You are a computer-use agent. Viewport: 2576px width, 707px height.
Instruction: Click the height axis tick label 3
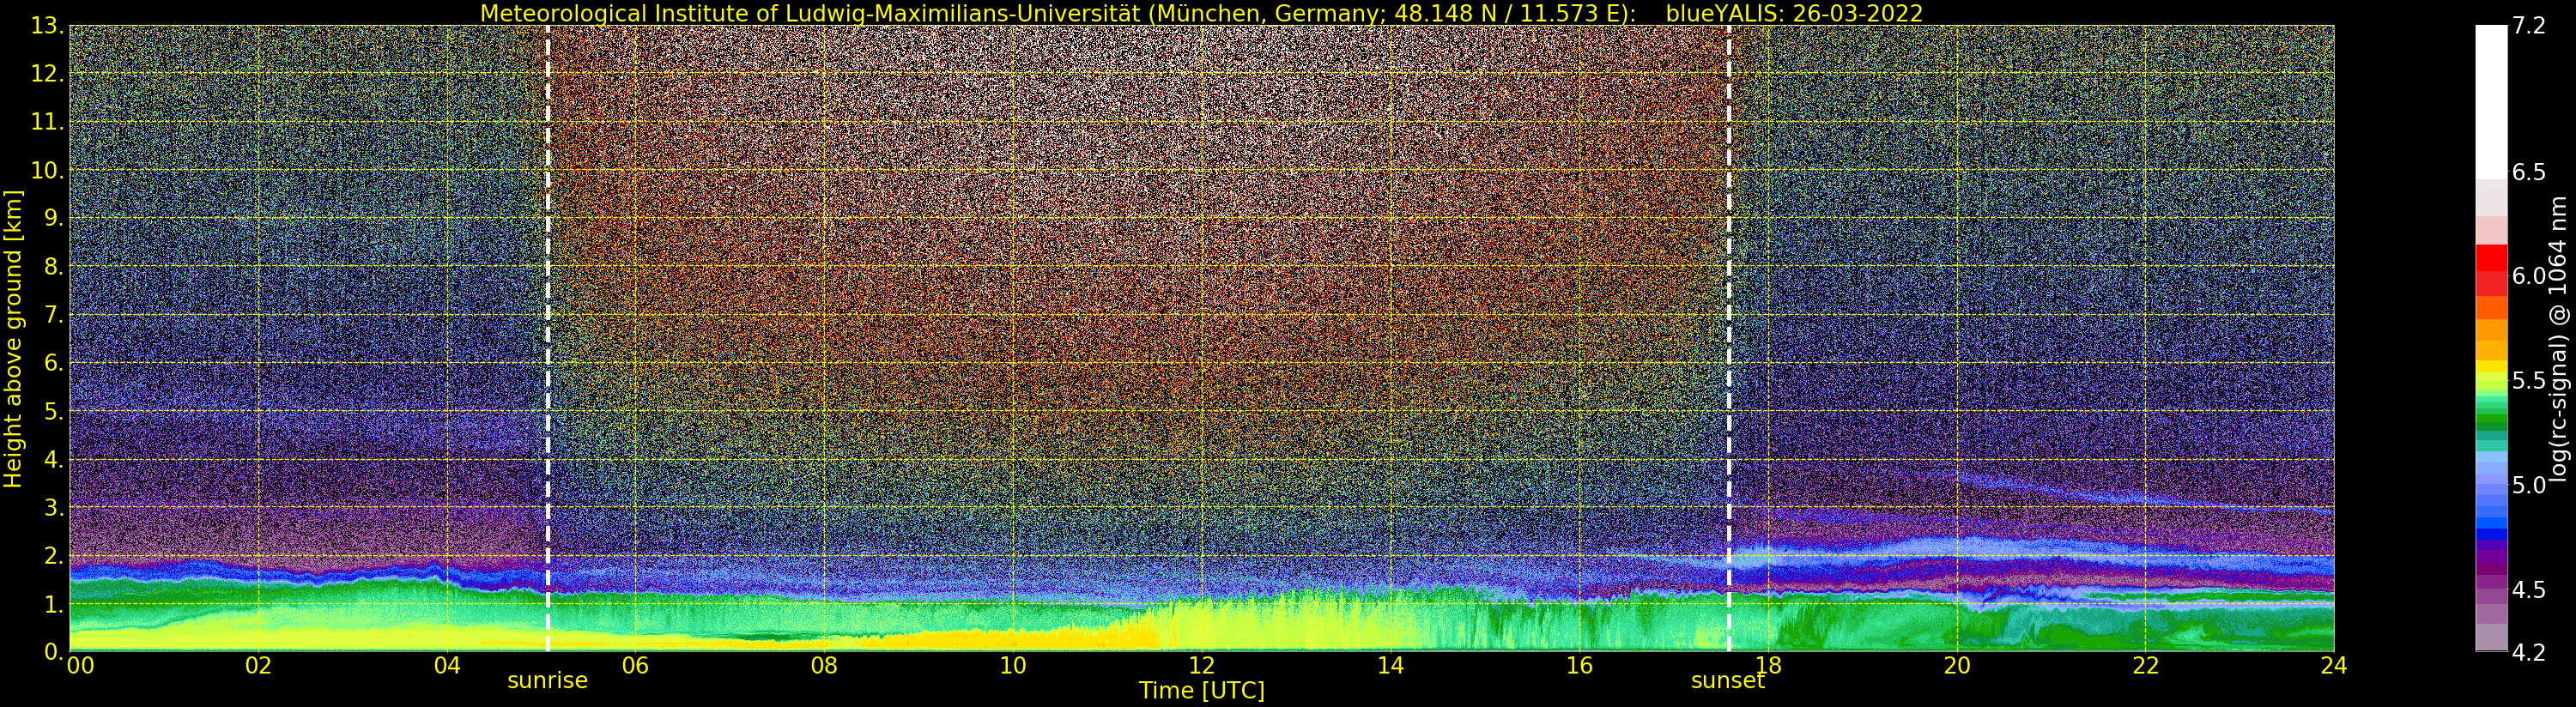(53, 507)
